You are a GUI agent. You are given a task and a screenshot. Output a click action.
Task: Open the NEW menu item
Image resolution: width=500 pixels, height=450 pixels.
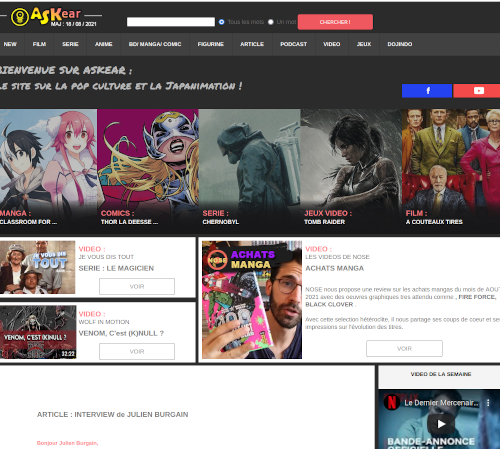10,44
